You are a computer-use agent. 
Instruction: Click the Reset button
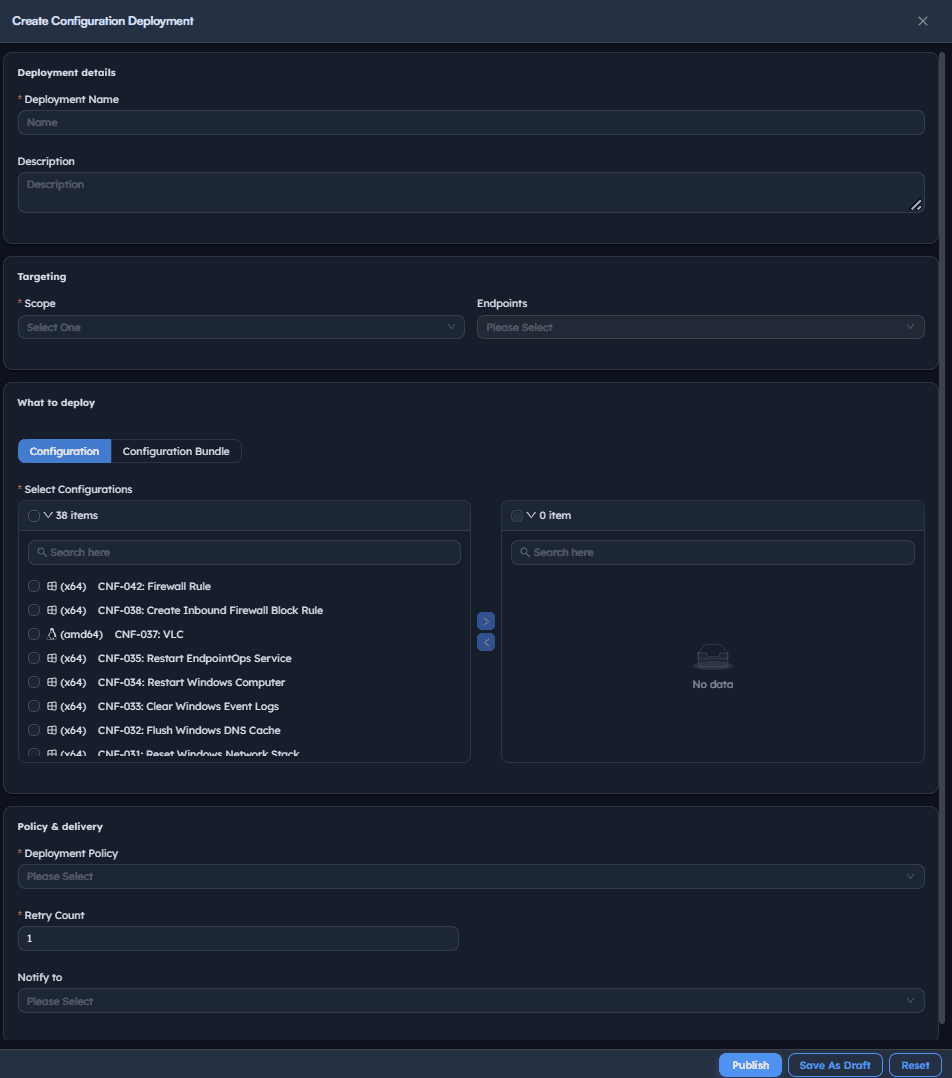[916, 1066]
